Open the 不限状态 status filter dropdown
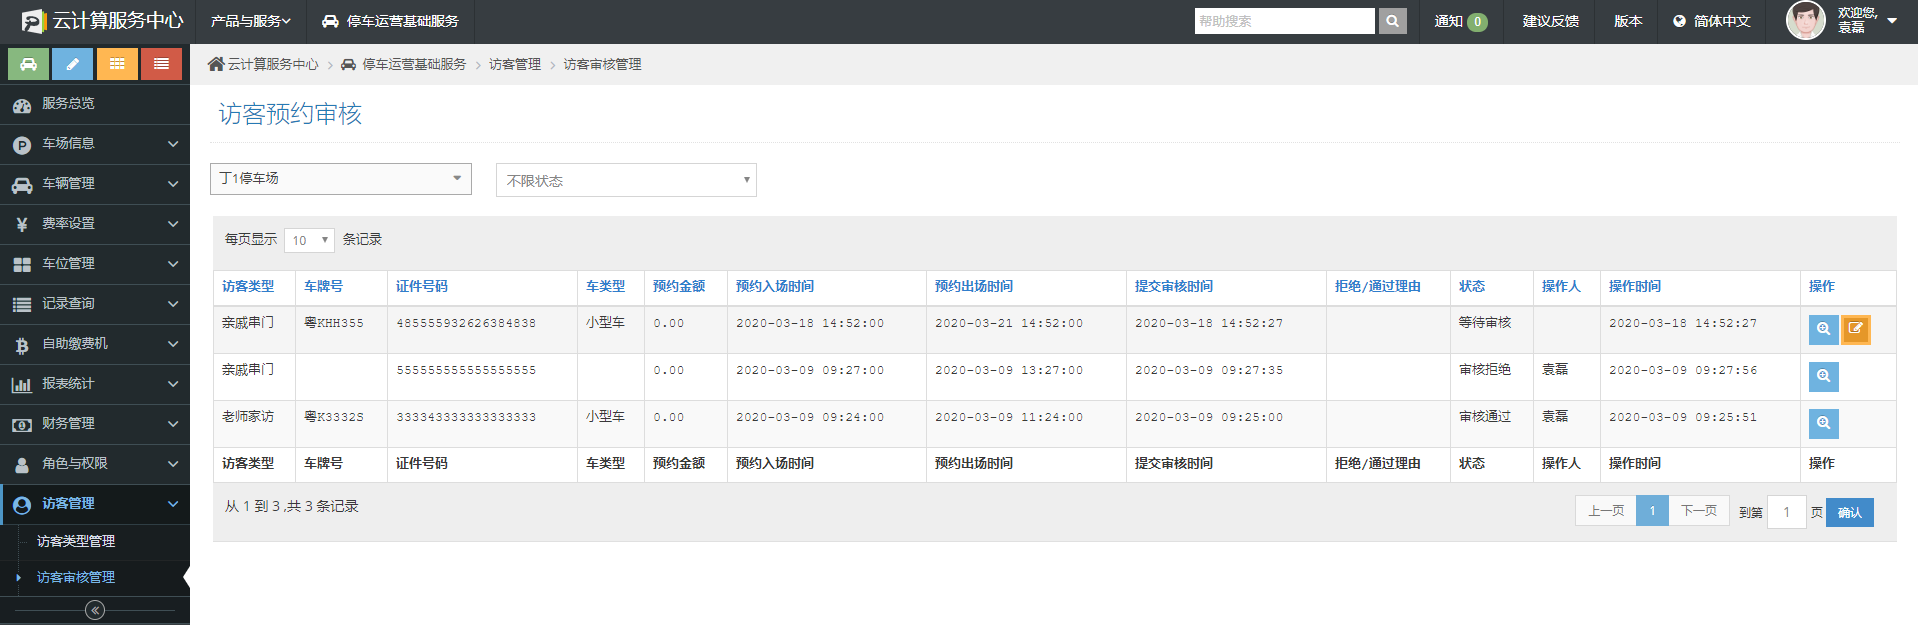This screenshot has height=625, width=1918. [626, 180]
